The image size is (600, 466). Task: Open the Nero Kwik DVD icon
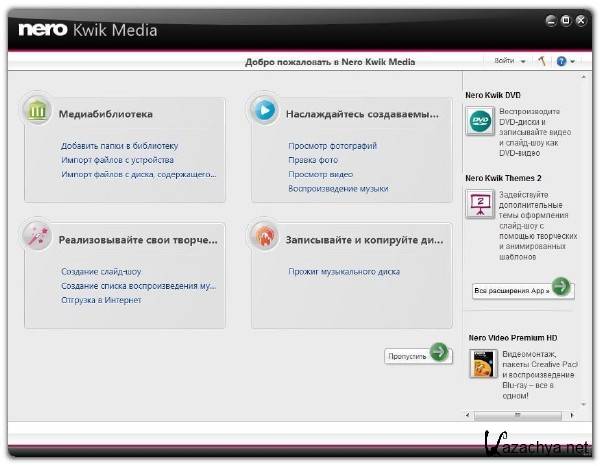(481, 122)
